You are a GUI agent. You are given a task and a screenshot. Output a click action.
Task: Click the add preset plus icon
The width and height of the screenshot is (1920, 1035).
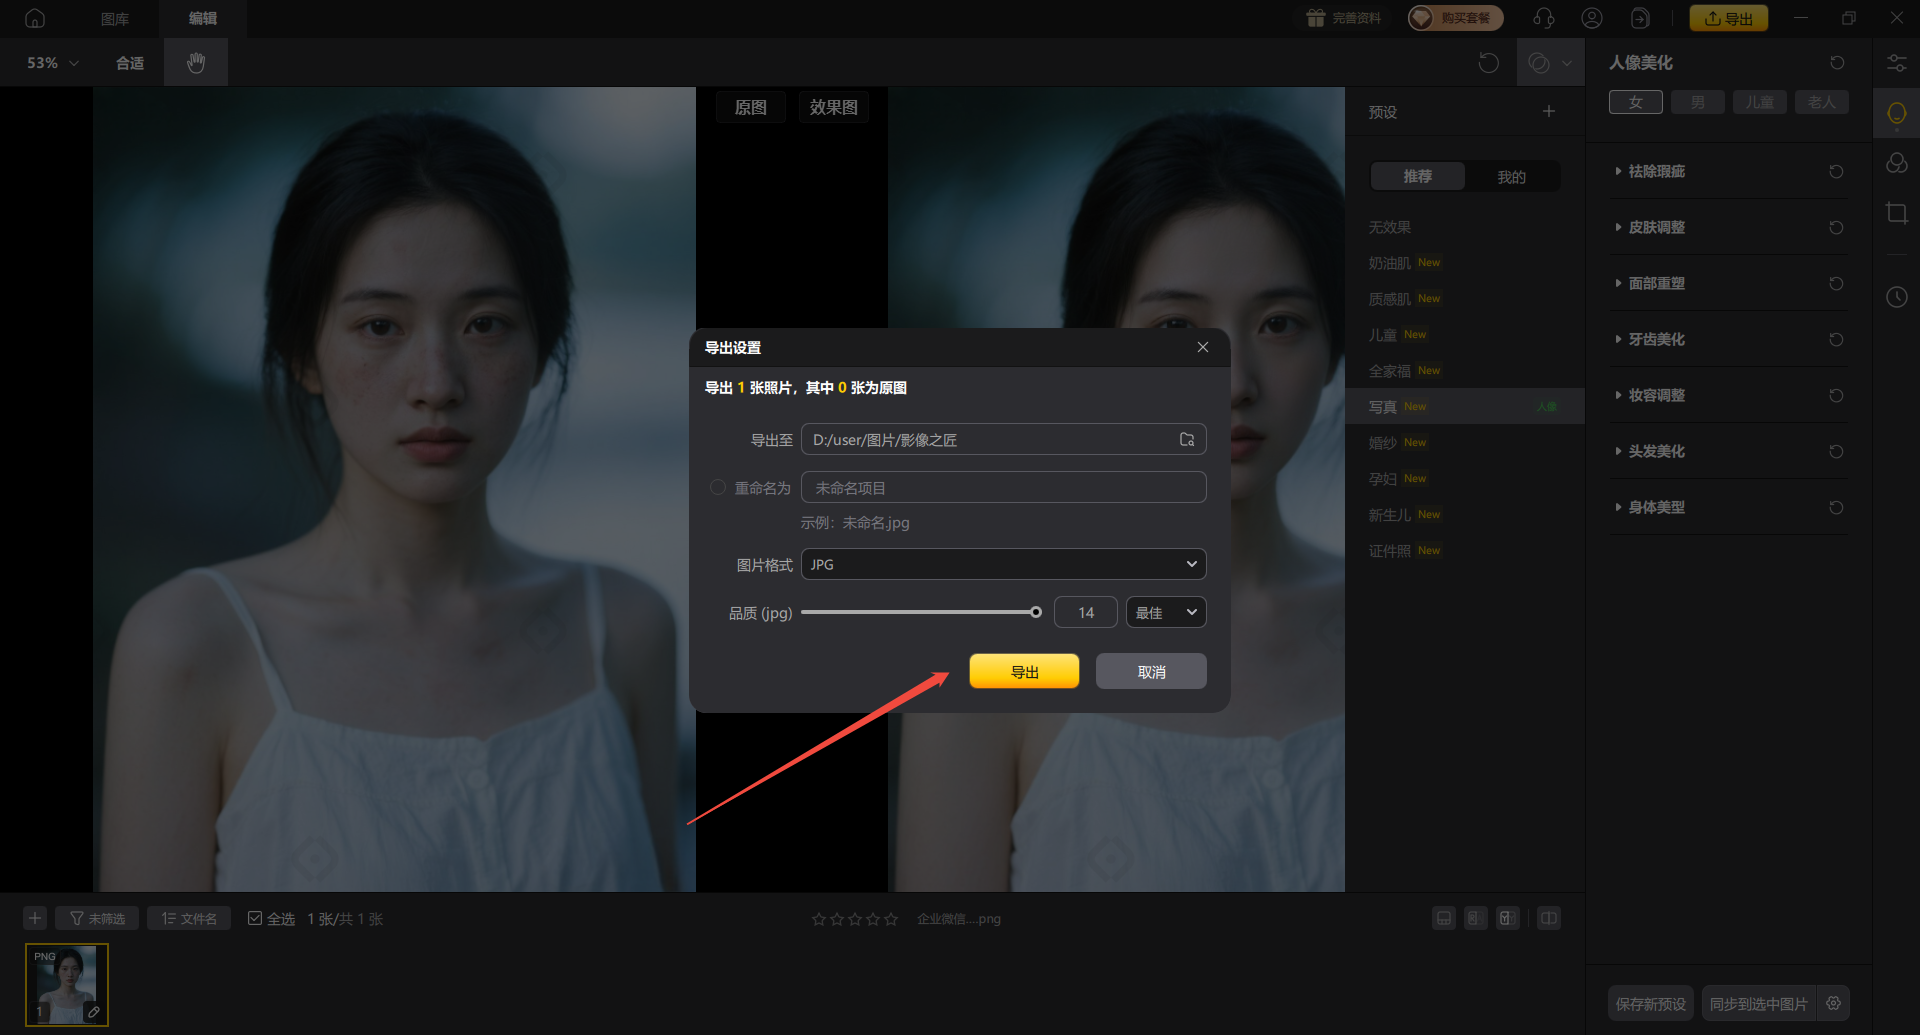(1548, 112)
